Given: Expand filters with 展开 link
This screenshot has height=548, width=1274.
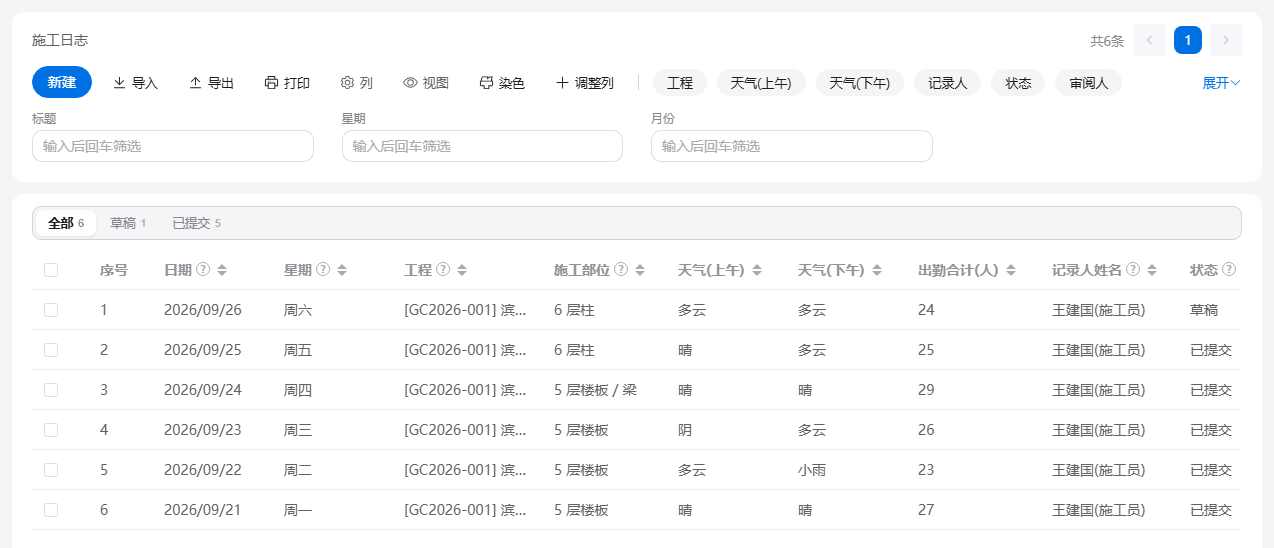Looking at the screenshot, I should (1221, 83).
